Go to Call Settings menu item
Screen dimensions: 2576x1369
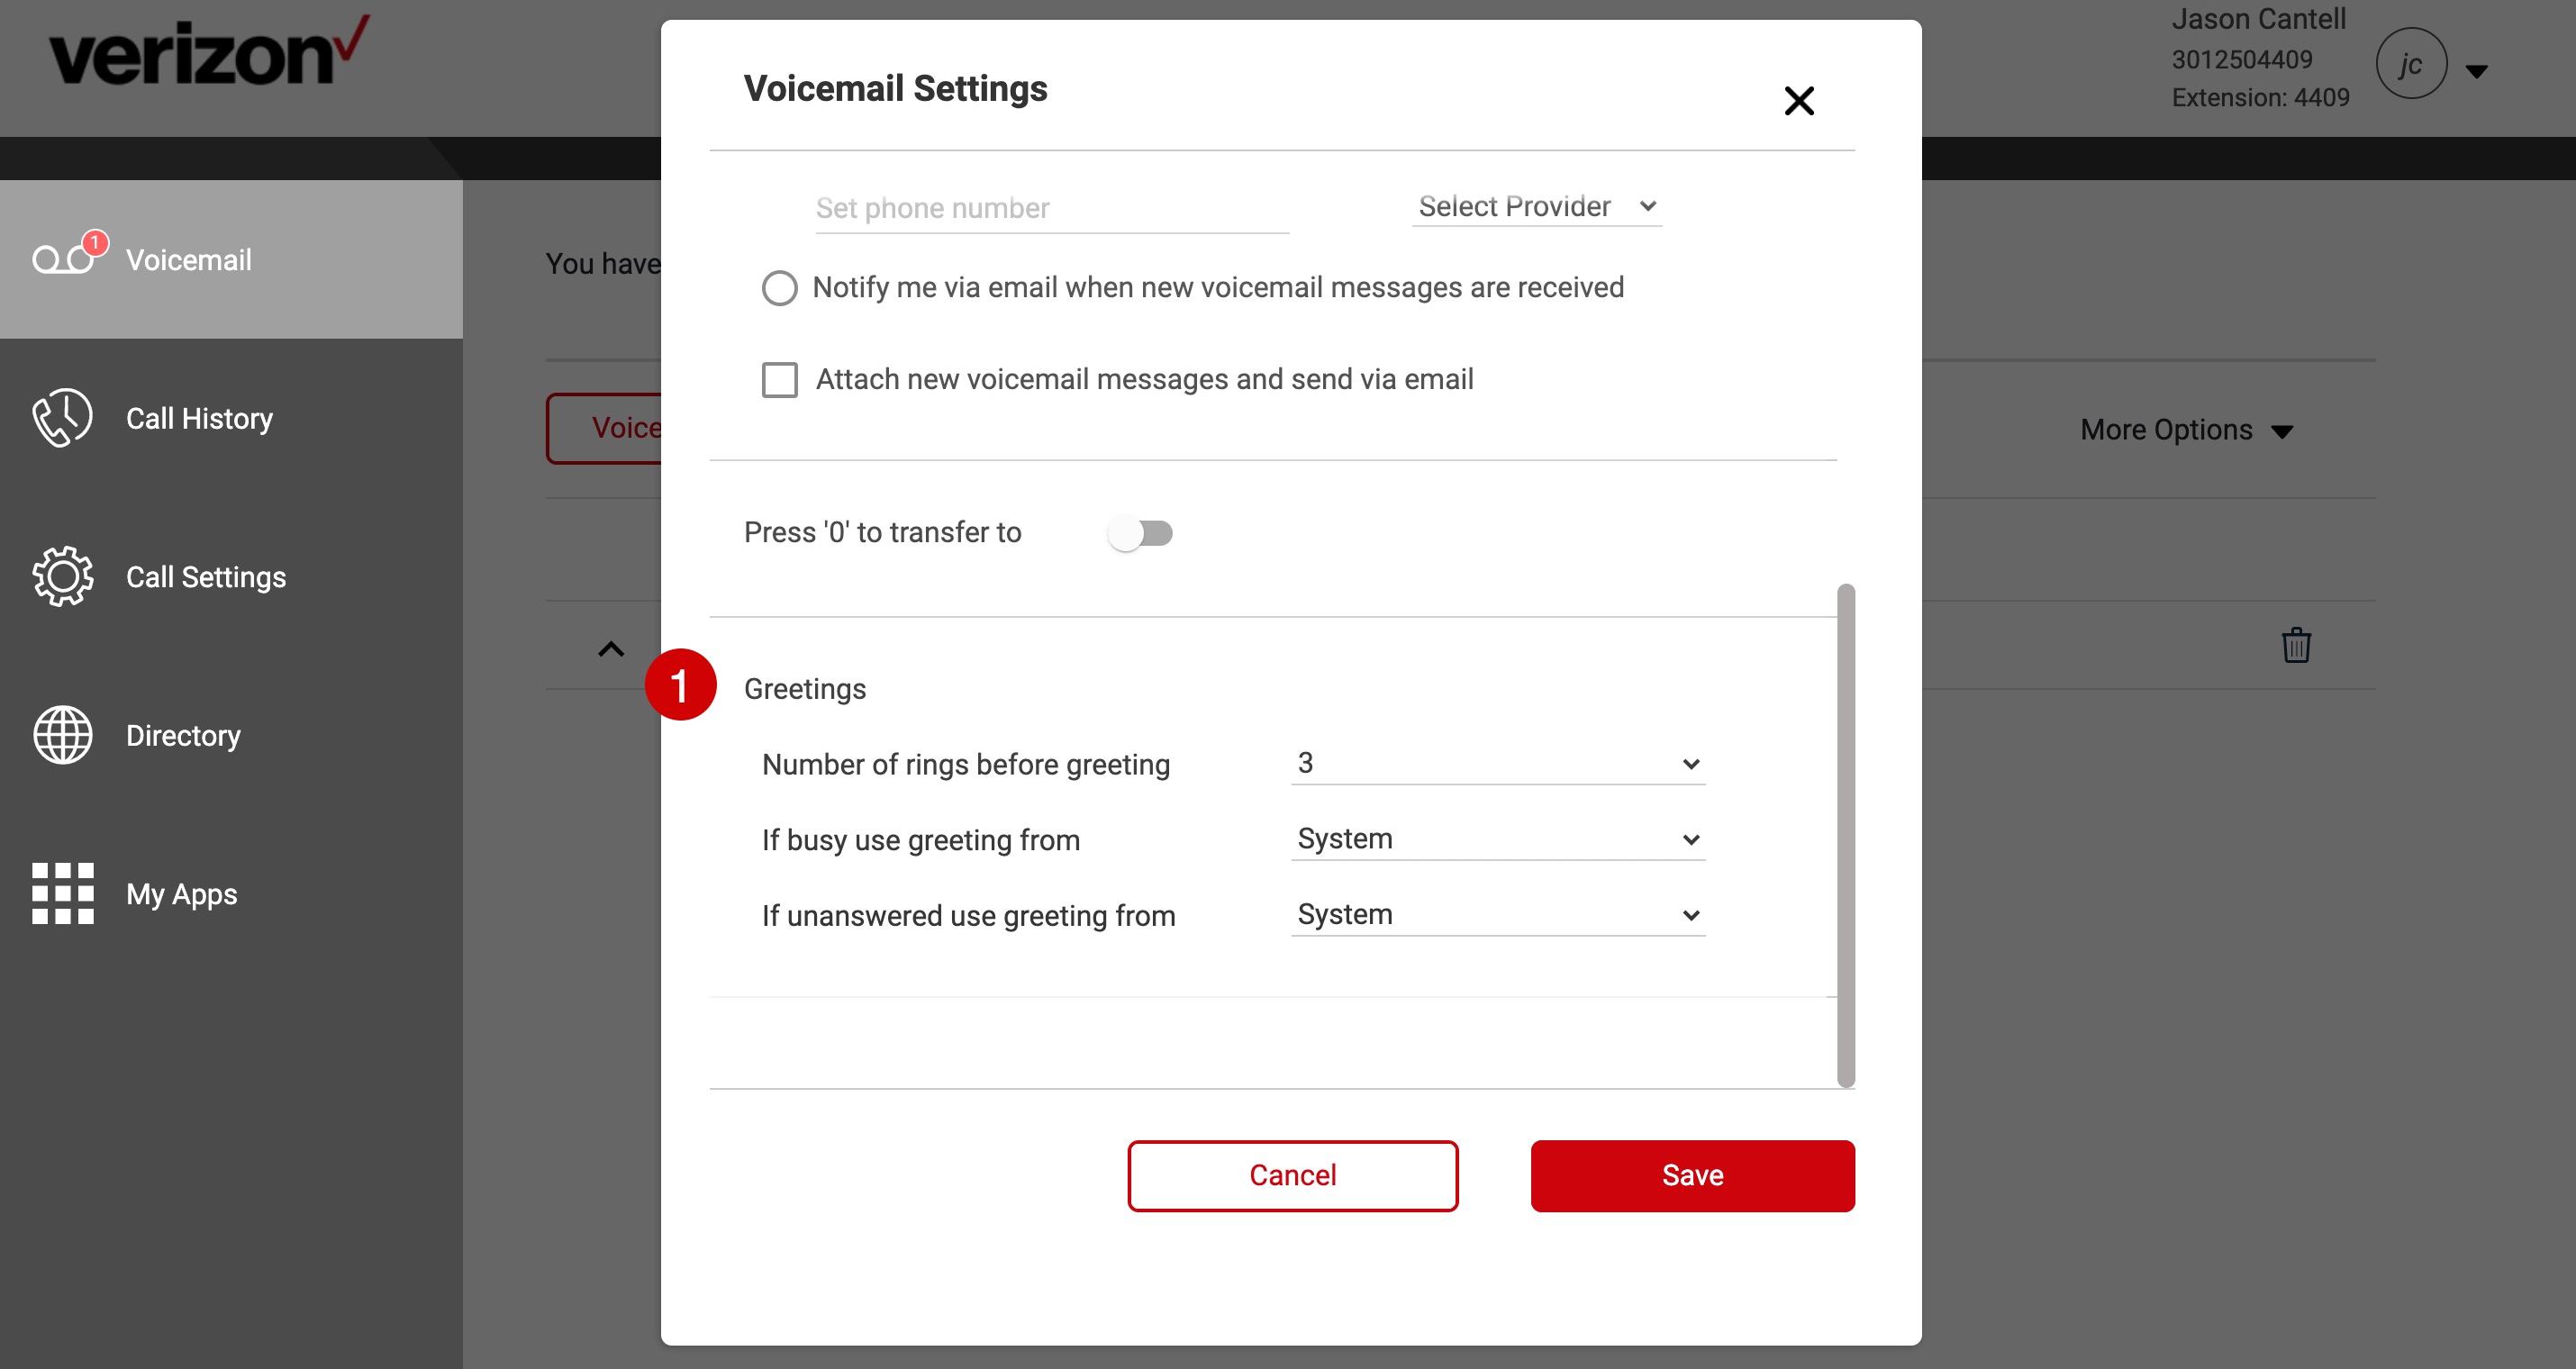(206, 577)
